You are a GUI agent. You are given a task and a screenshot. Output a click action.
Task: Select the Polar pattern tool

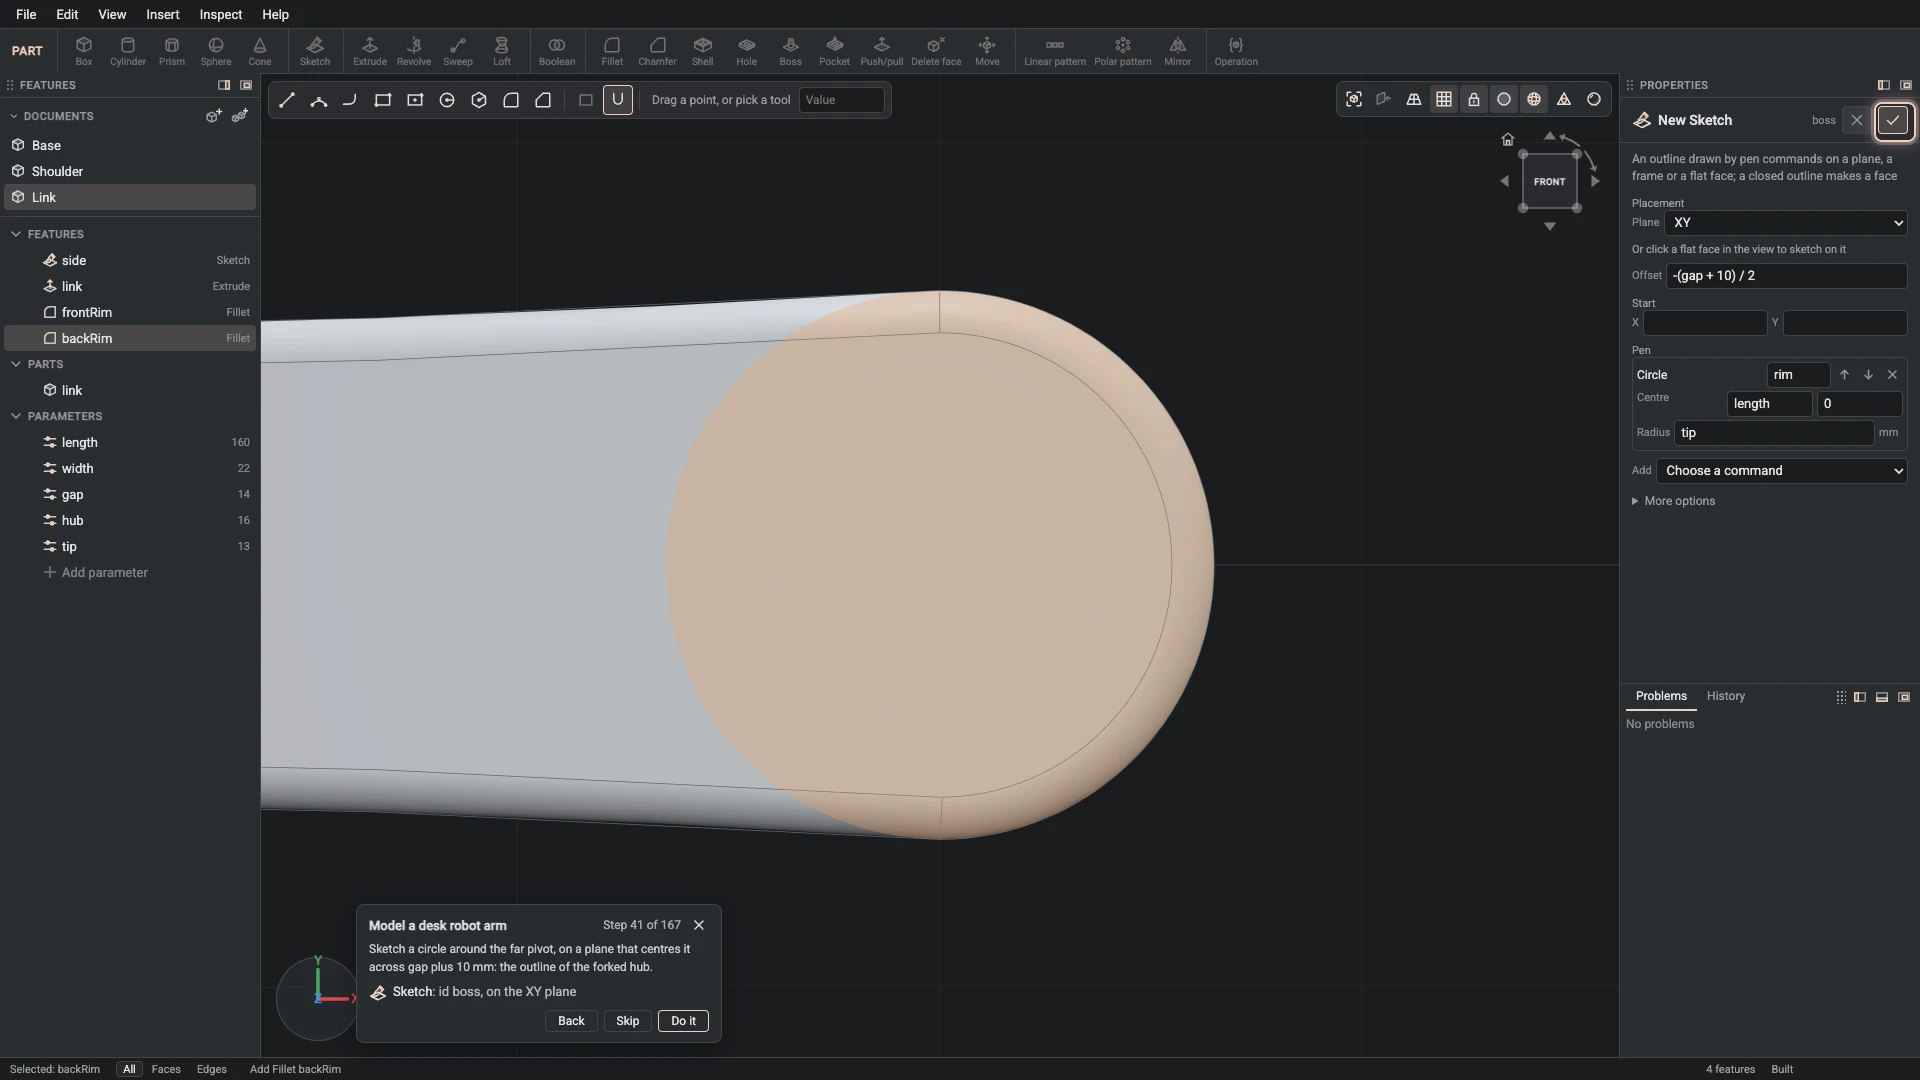coord(1122,51)
